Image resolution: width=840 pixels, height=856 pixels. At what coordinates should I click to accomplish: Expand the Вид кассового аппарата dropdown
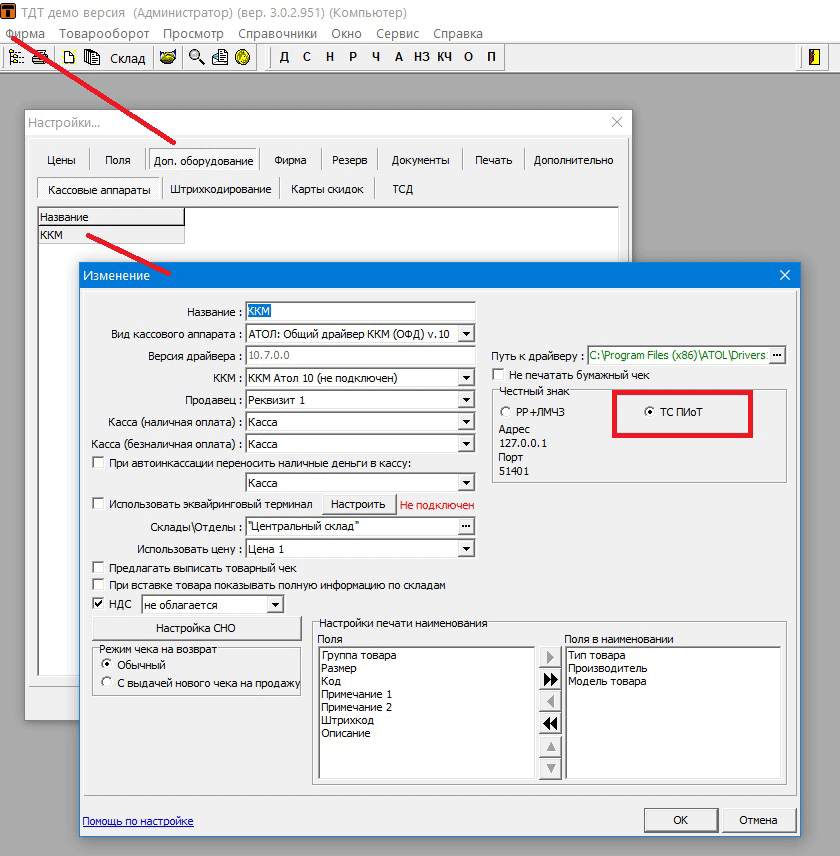466,334
